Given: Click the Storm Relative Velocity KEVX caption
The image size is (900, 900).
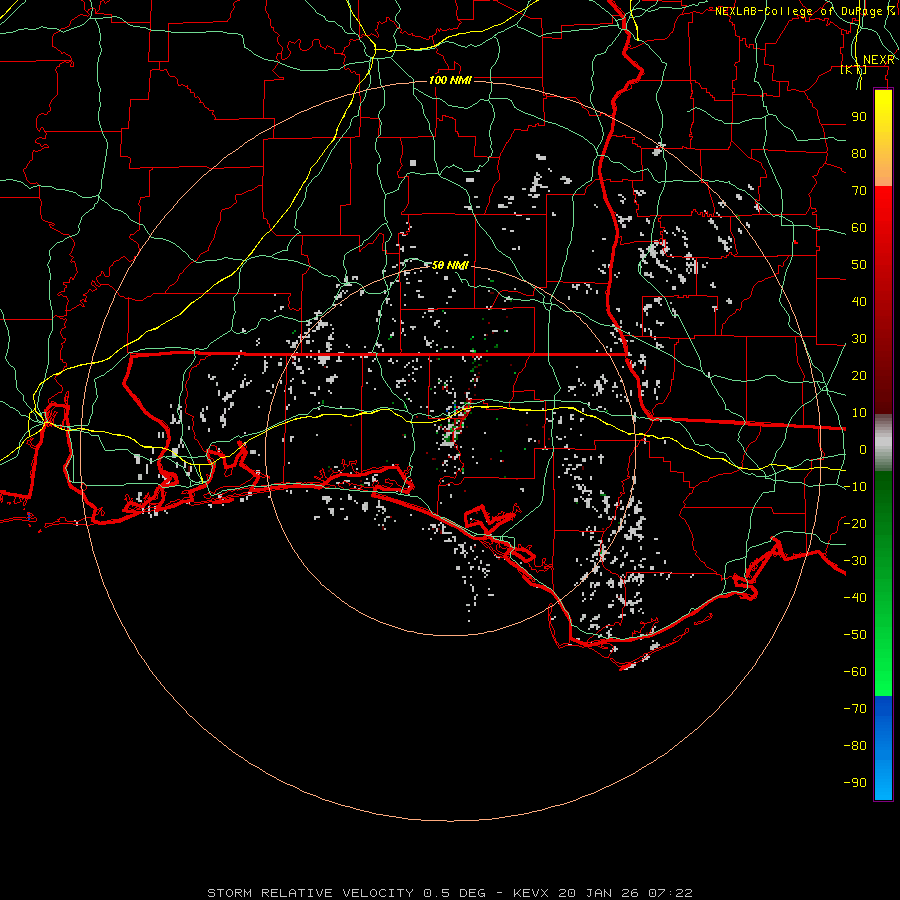Looking at the screenshot, I should click(x=450, y=893).
